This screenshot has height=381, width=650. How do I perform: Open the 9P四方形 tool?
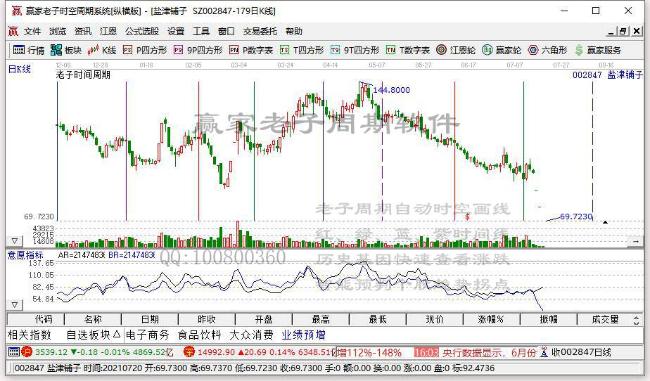[x=198, y=50]
